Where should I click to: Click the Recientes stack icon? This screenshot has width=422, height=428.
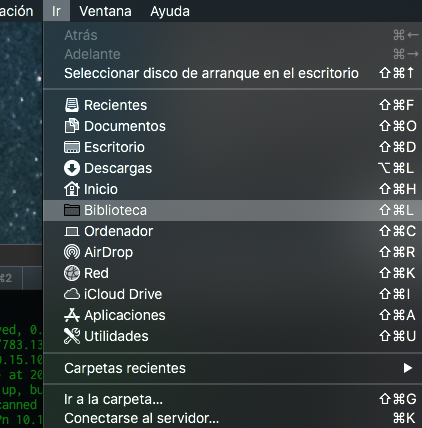tap(72, 105)
